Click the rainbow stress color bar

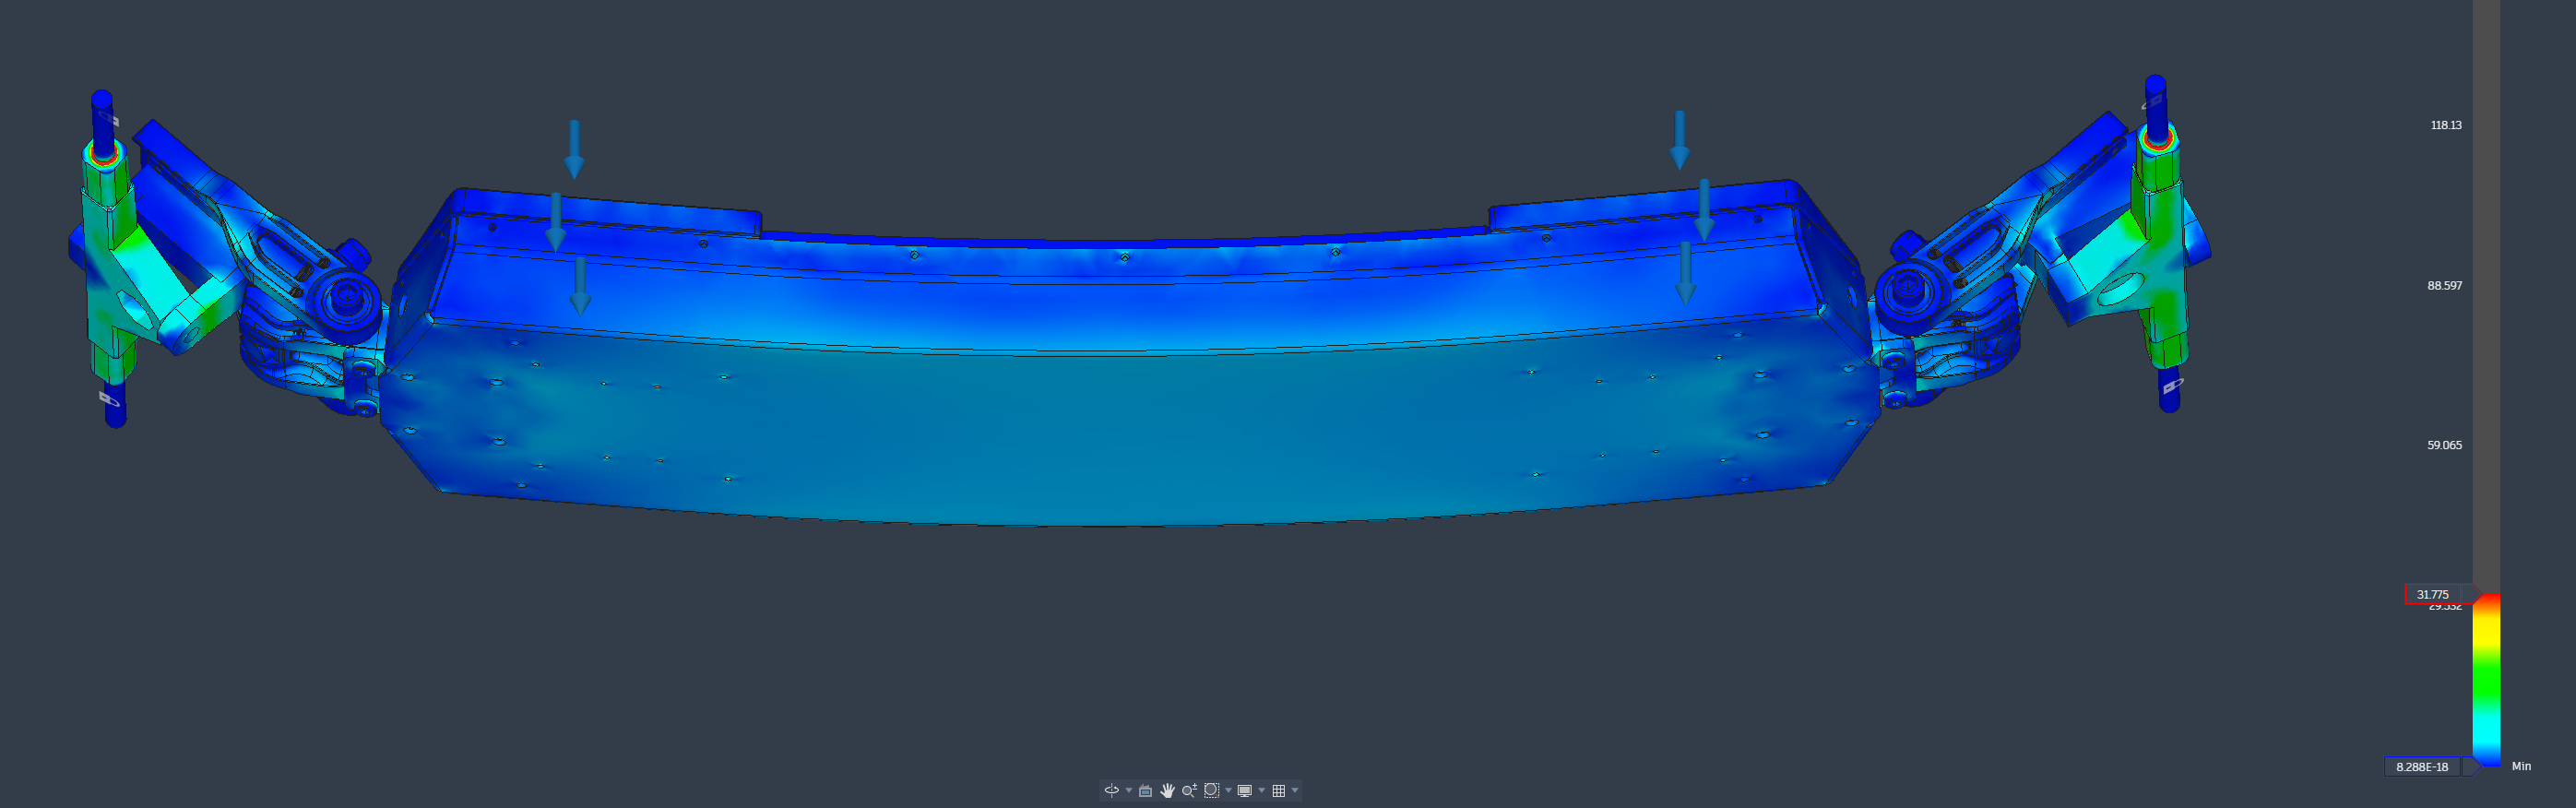[x=2486, y=680]
